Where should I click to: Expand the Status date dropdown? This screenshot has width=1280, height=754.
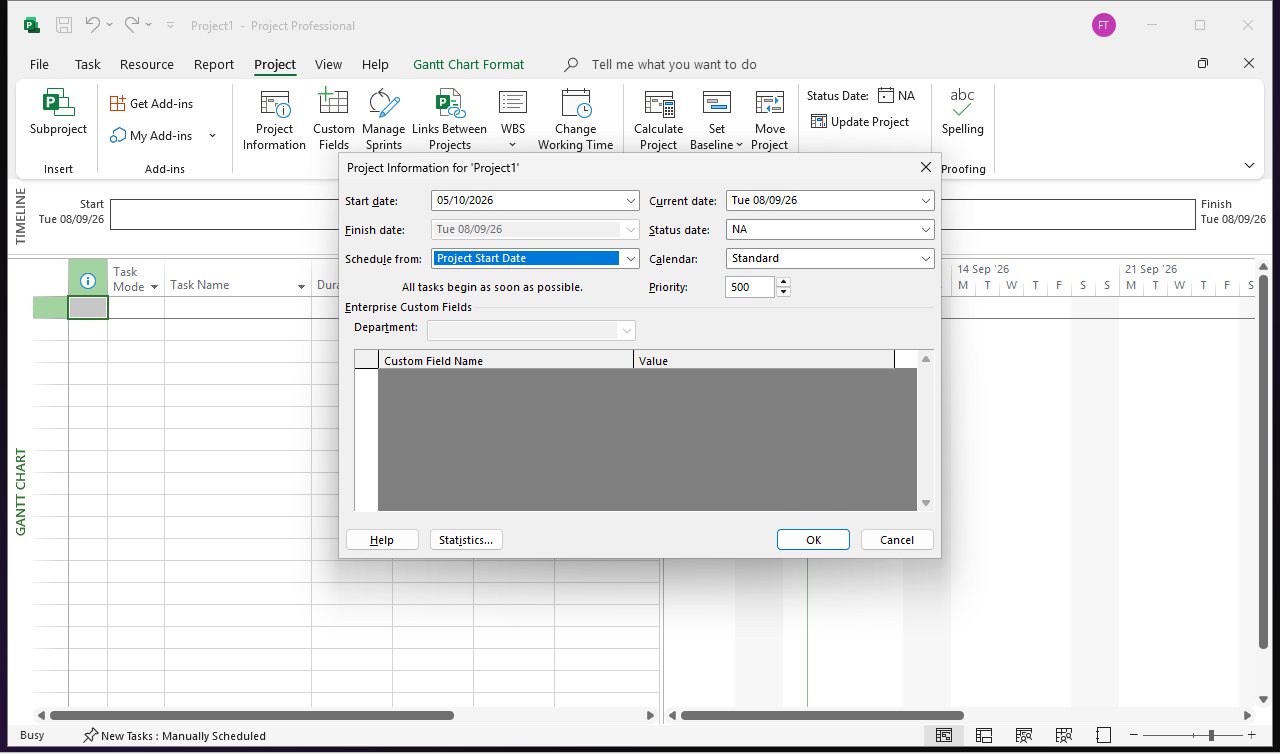coord(925,229)
